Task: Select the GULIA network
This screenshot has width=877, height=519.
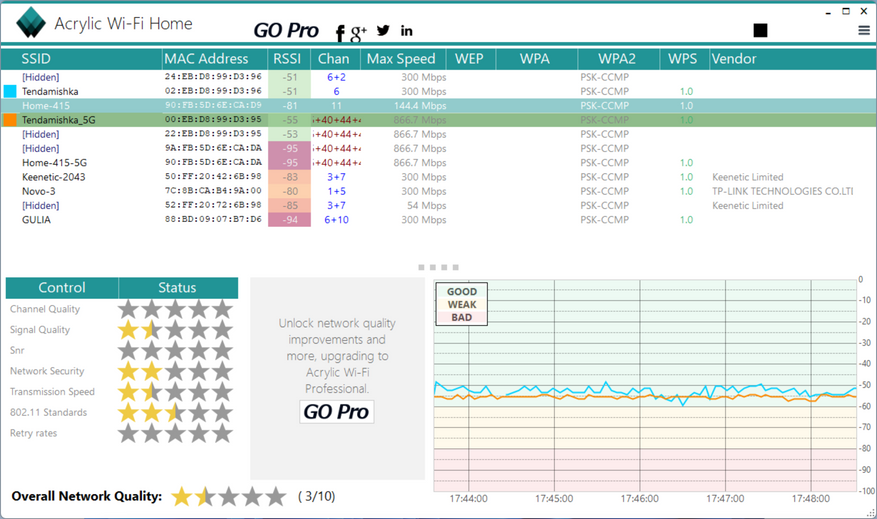Action: [x=36, y=220]
